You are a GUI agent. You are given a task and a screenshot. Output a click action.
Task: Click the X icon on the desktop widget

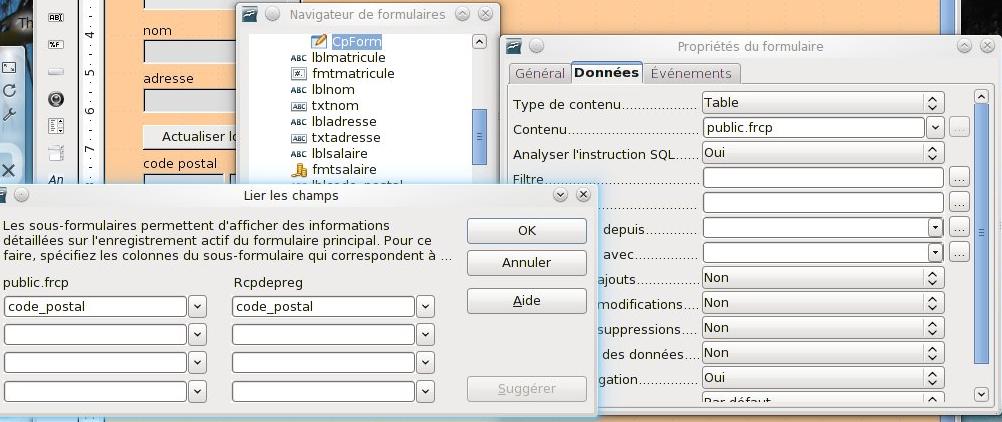[8, 170]
